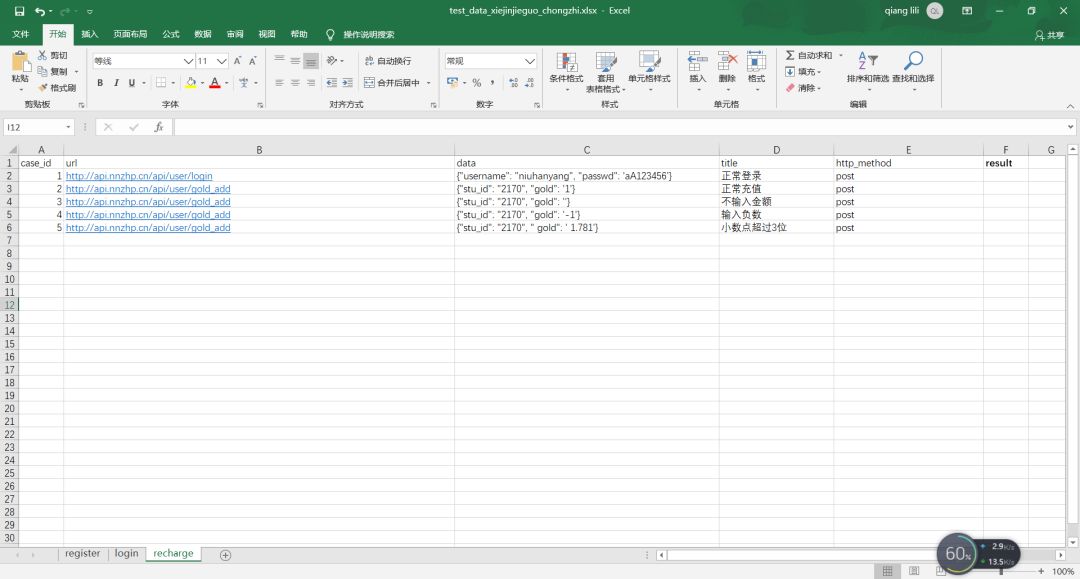Screen dimensions: 1080x579
Task: Toggle Wrap Text (自动换行)
Action: 388,61
